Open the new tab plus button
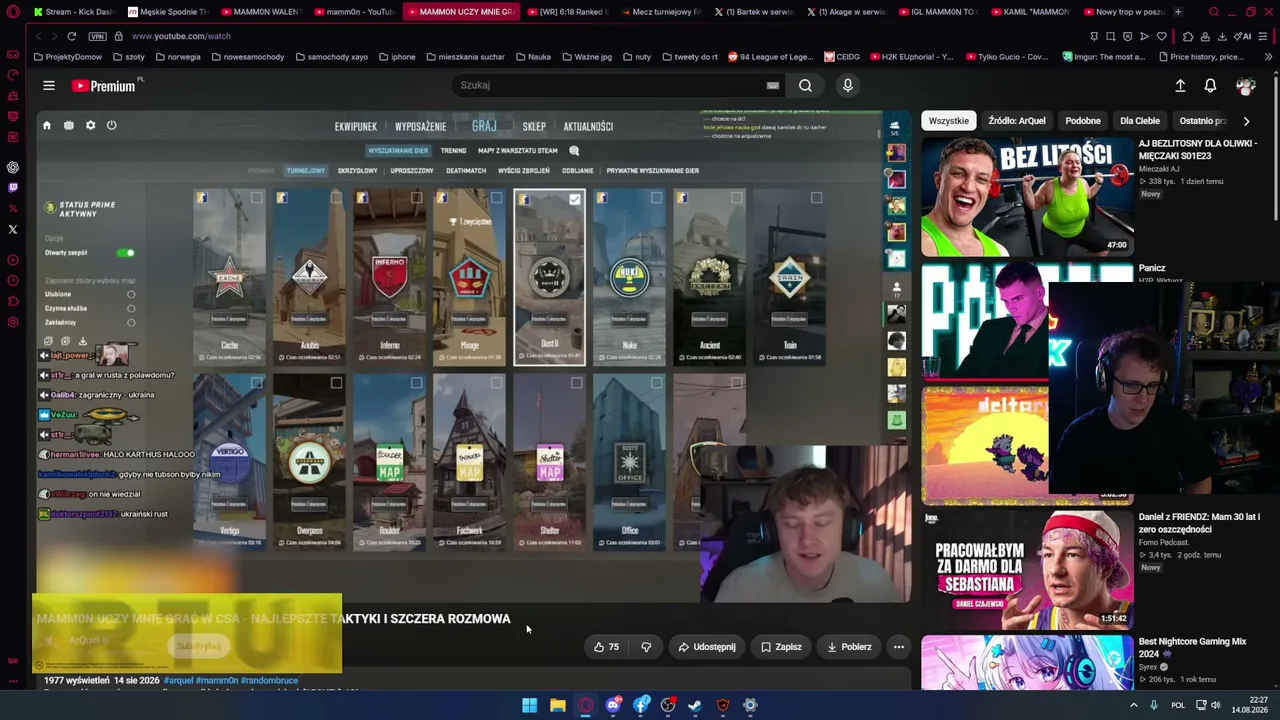This screenshot has width=1280, height=720. (1177, 12)
